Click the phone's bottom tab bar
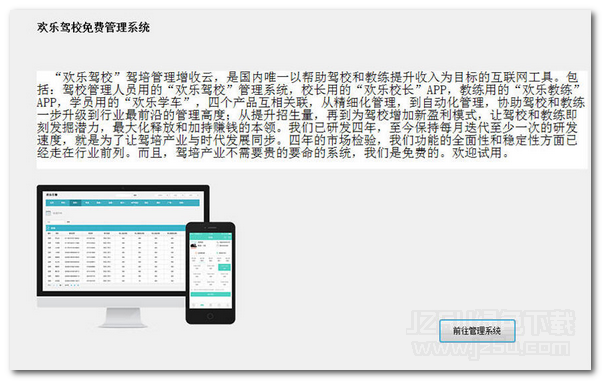The height and width of the screenshot is (381, 602). point(211,305)
